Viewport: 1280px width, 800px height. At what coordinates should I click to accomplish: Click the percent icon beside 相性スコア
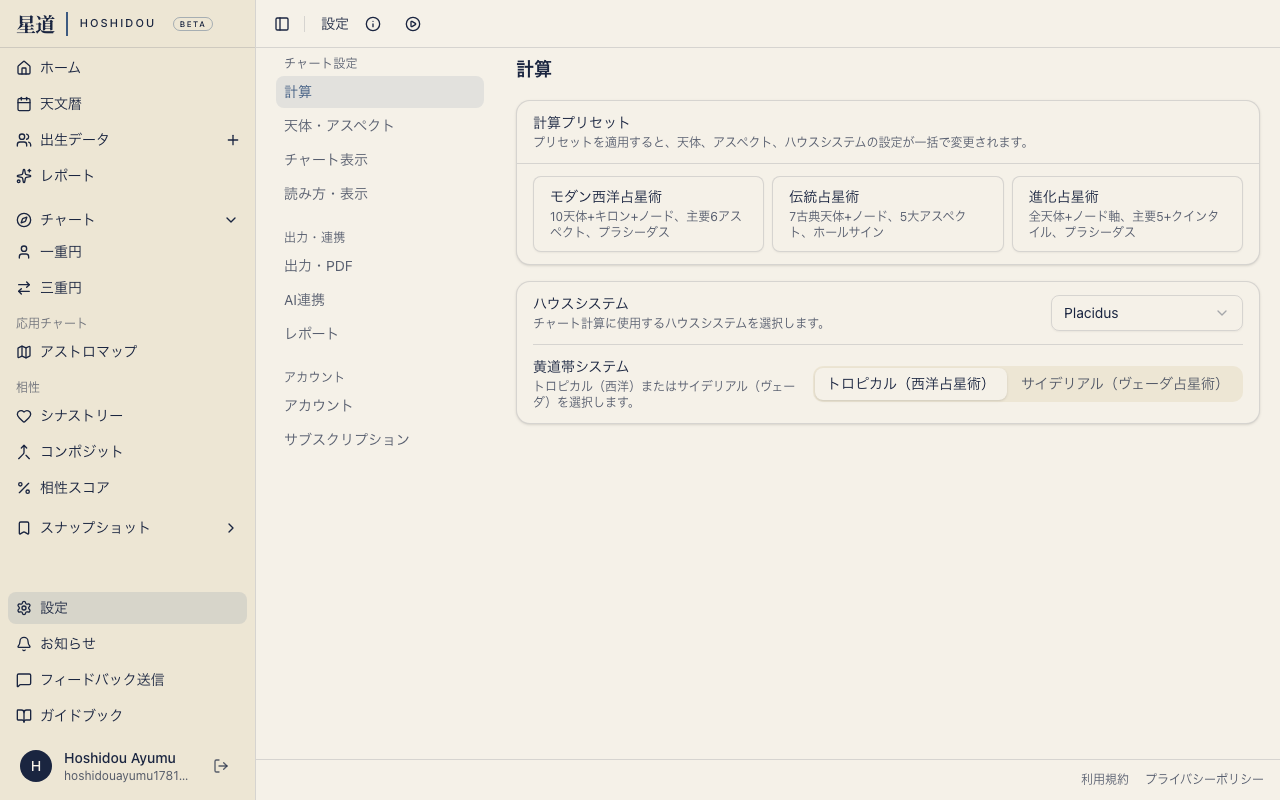[24, 488]
